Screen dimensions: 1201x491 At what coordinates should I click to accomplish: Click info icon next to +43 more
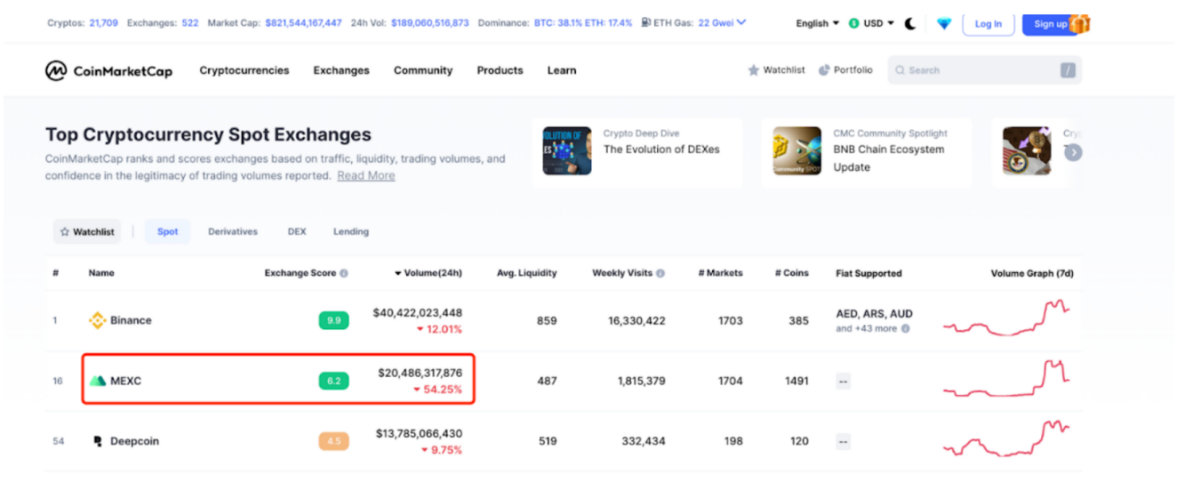point(906,329)
